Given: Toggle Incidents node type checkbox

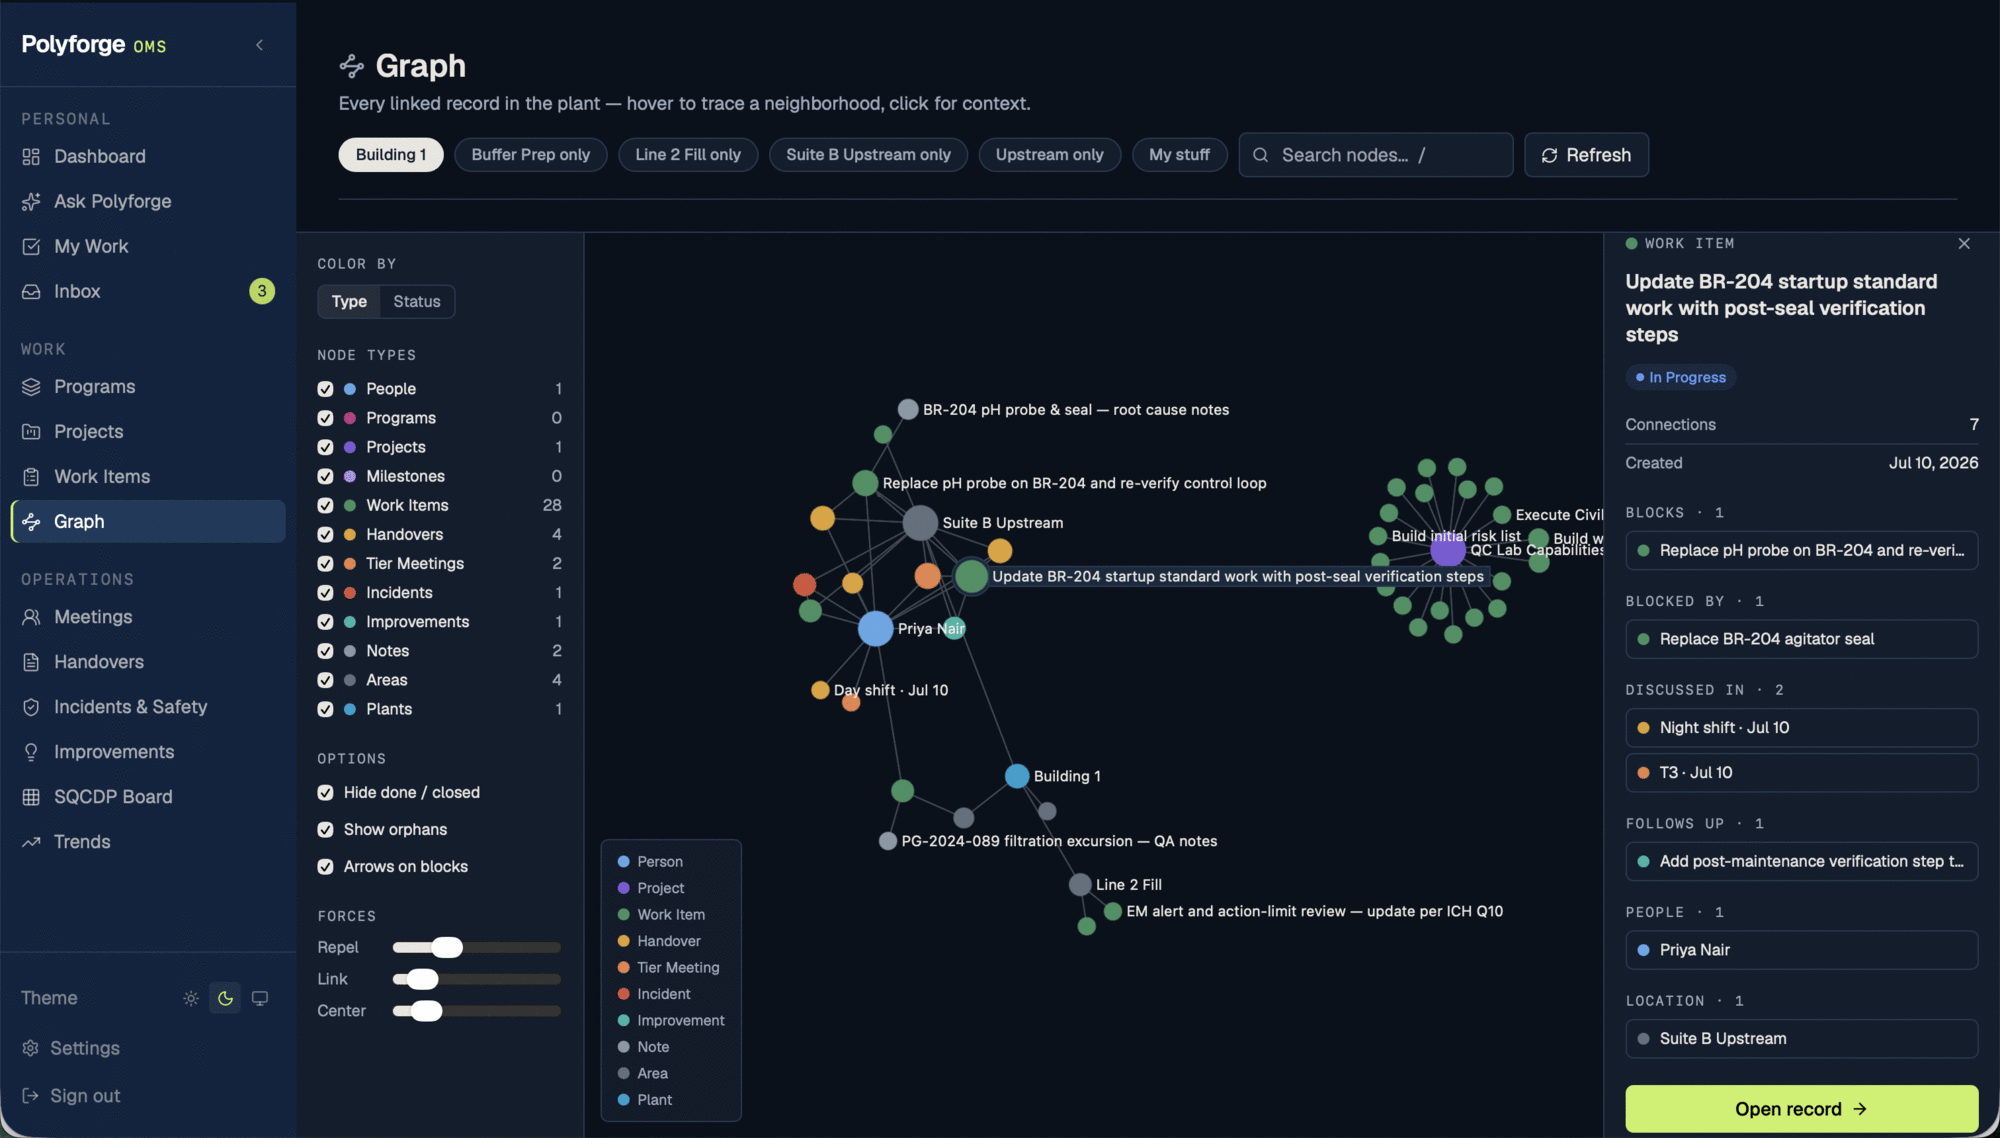Looking at the screenshot, I should [x=325, y=592].
